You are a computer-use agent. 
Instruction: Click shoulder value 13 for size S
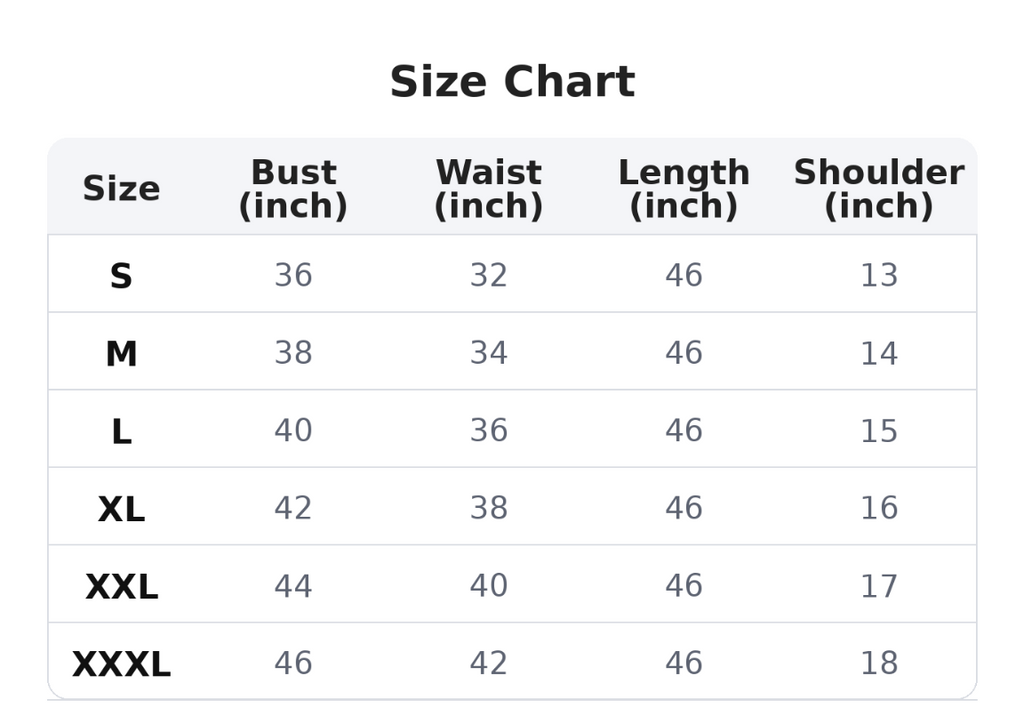(879, 275)
